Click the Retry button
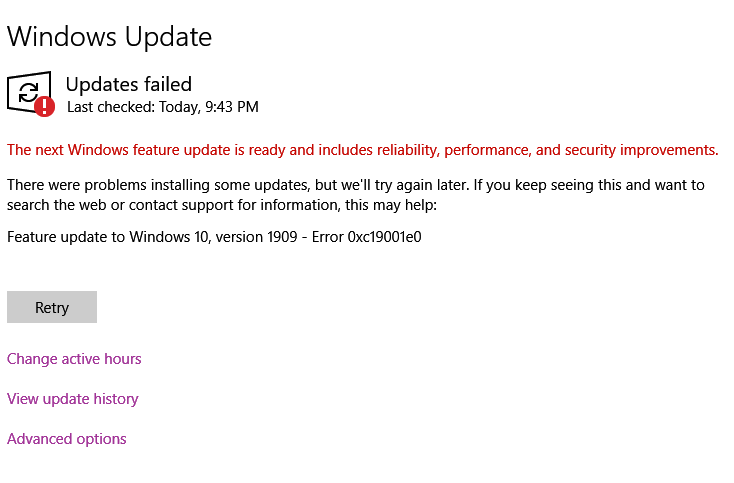Viewport: 734px width, 483px height. pyautogui.click(x=52, y=307)
